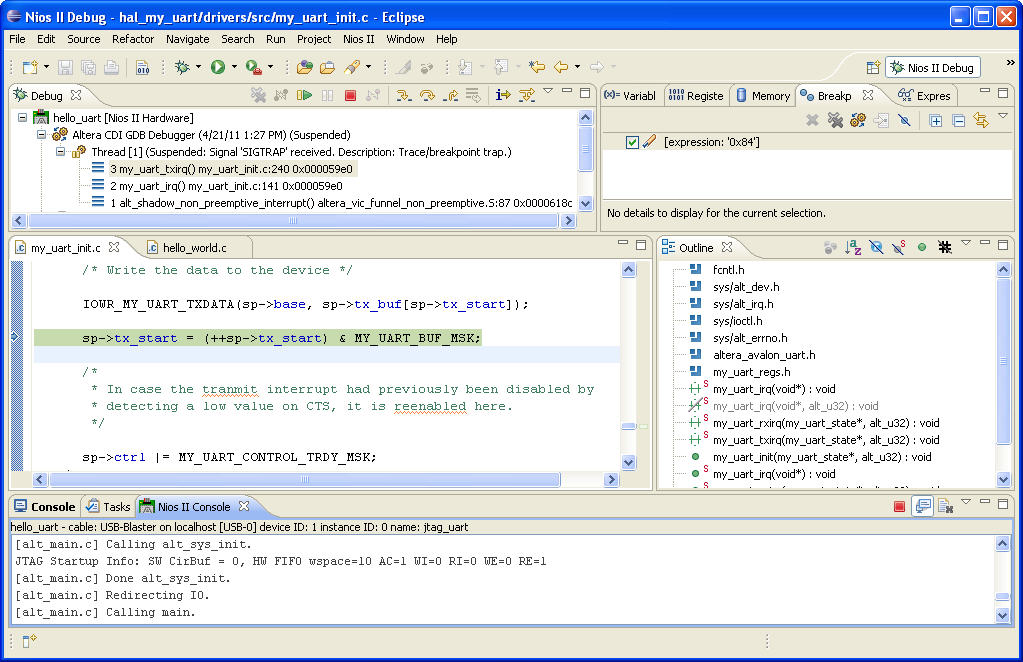The height and width of the screenshot is (662, 1023).
Task: Click the yellow Back navigation arrow
Action: [x=561, y=67]
